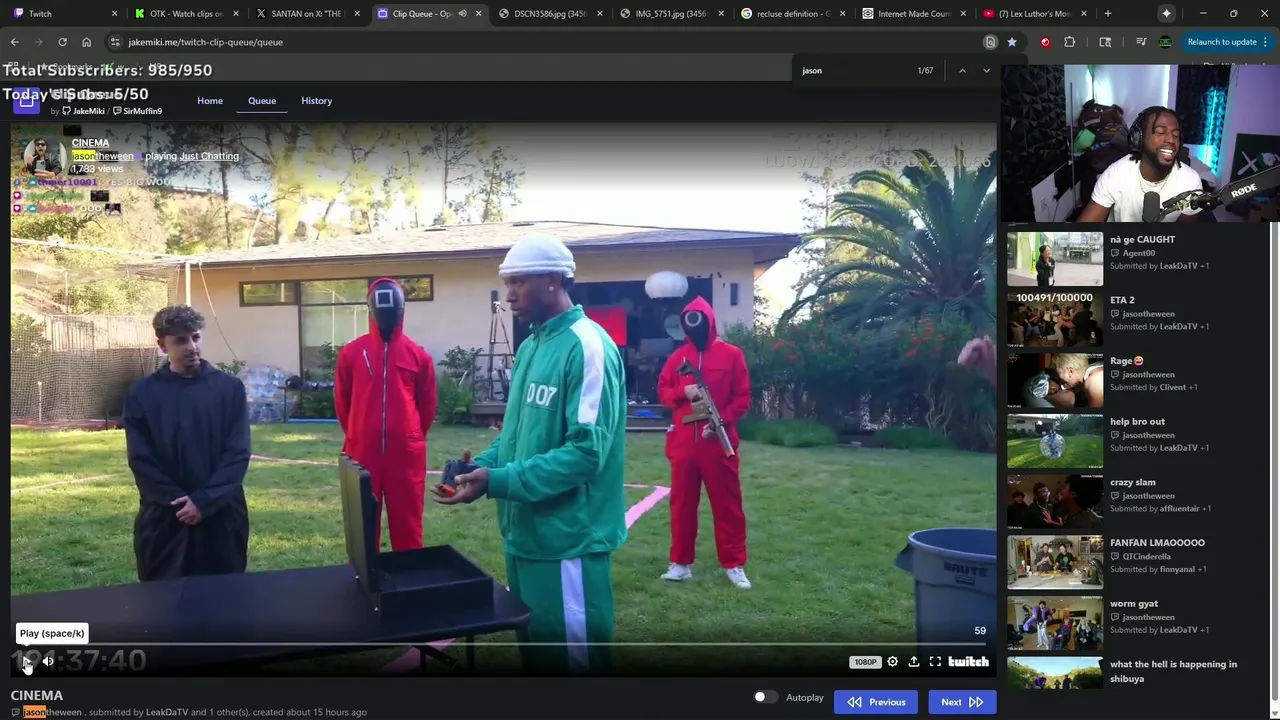
Task: Open the 'worm gyat' clip thumbnail
Action: [x=1055, y=623]
